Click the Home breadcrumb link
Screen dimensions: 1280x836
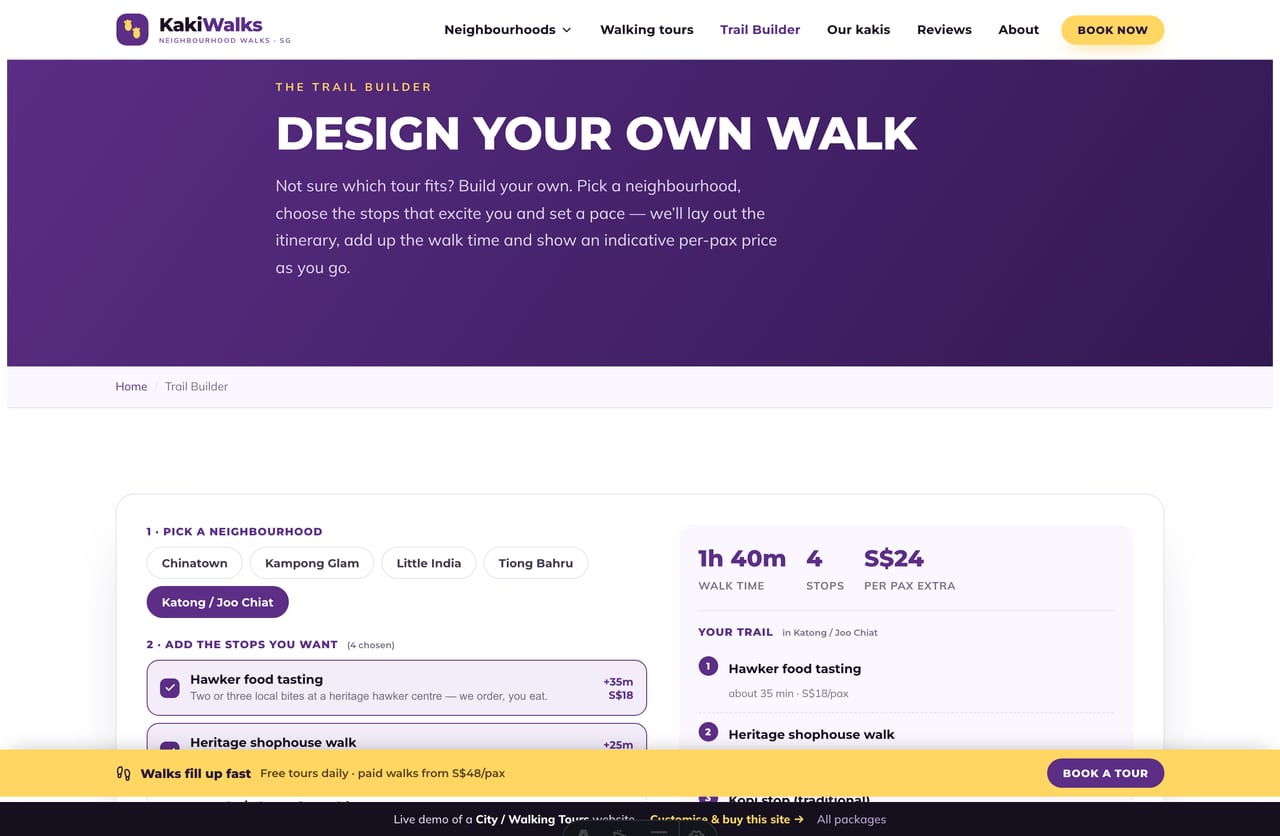(x=131, y=386)
